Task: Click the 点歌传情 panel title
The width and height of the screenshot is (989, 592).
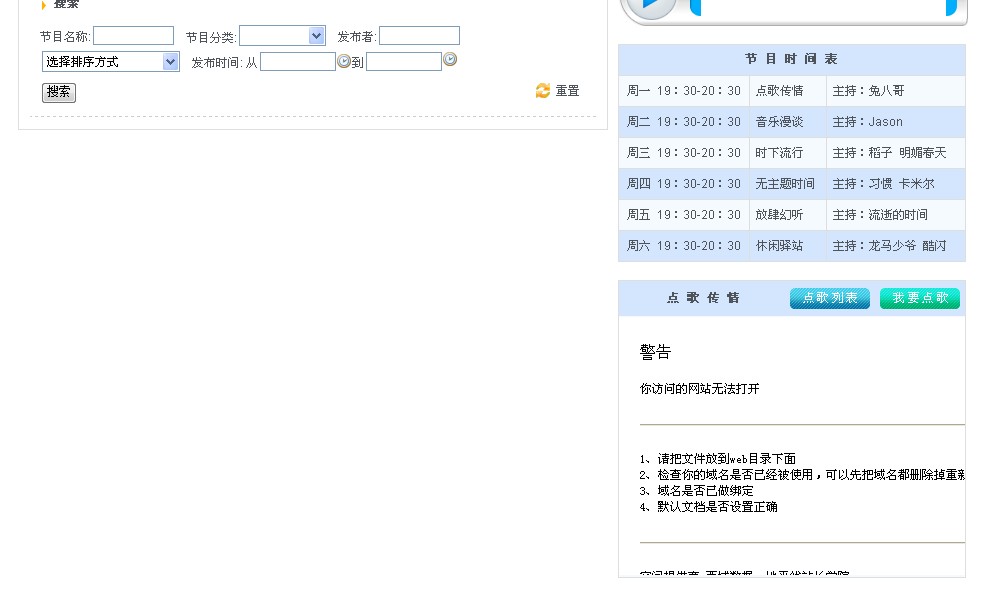Action: click(703, 298)
